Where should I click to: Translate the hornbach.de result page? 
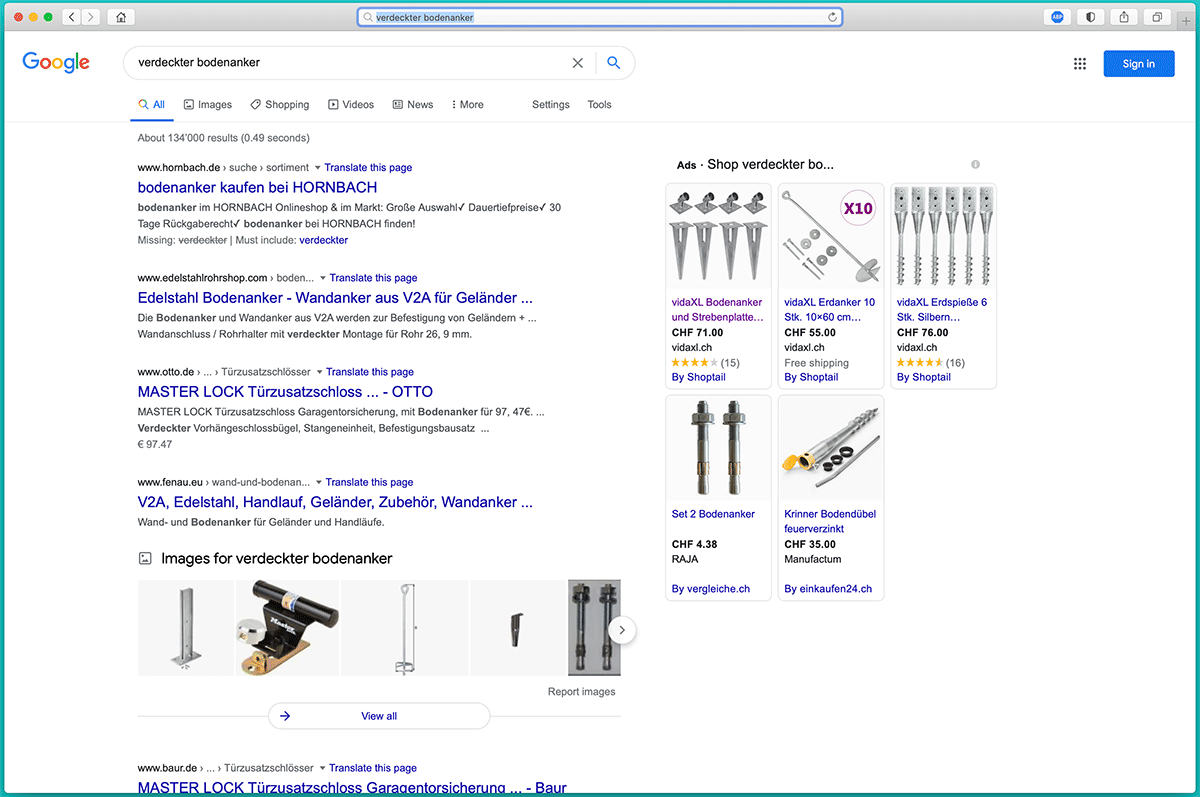point(368,168)
